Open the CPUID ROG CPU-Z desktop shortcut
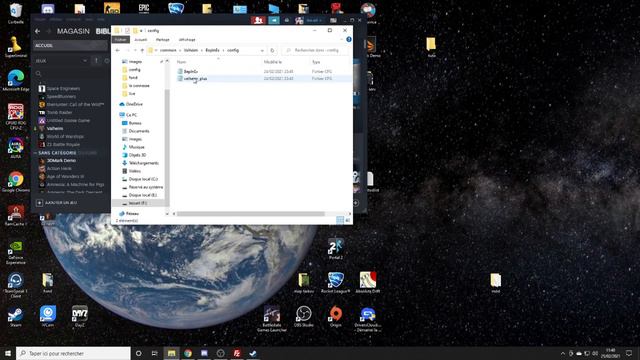The image size is (640, 360). (x=16, y=116)
